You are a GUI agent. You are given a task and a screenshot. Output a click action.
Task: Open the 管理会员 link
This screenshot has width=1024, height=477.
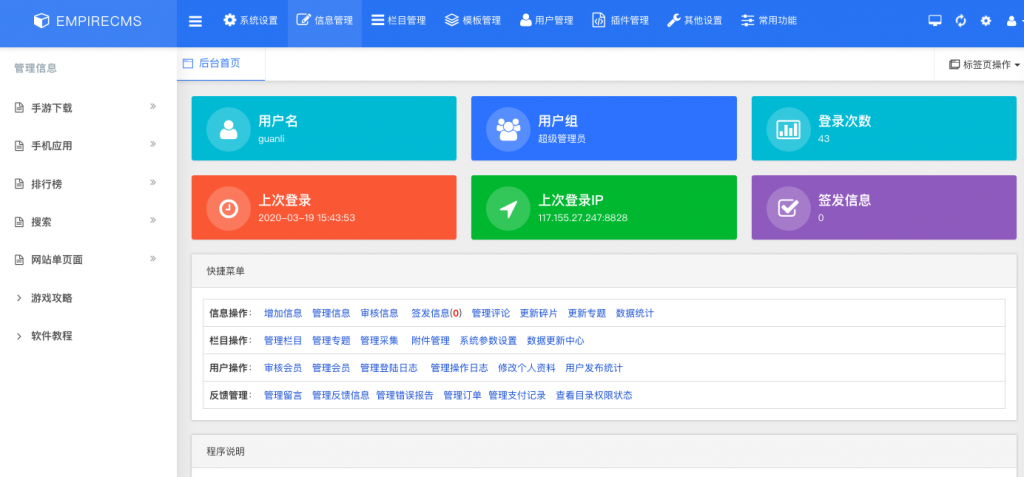pyautogui.click(x=331, y=368)
